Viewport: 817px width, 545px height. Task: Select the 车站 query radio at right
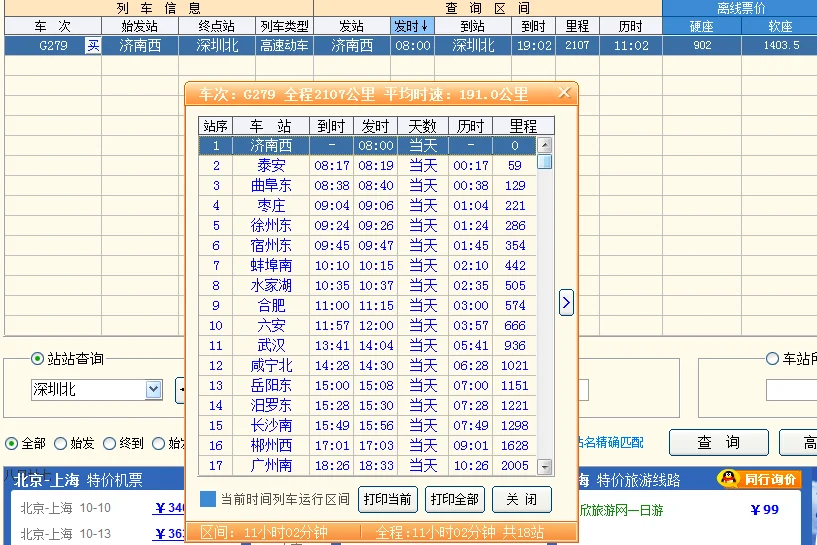(772, 358)
